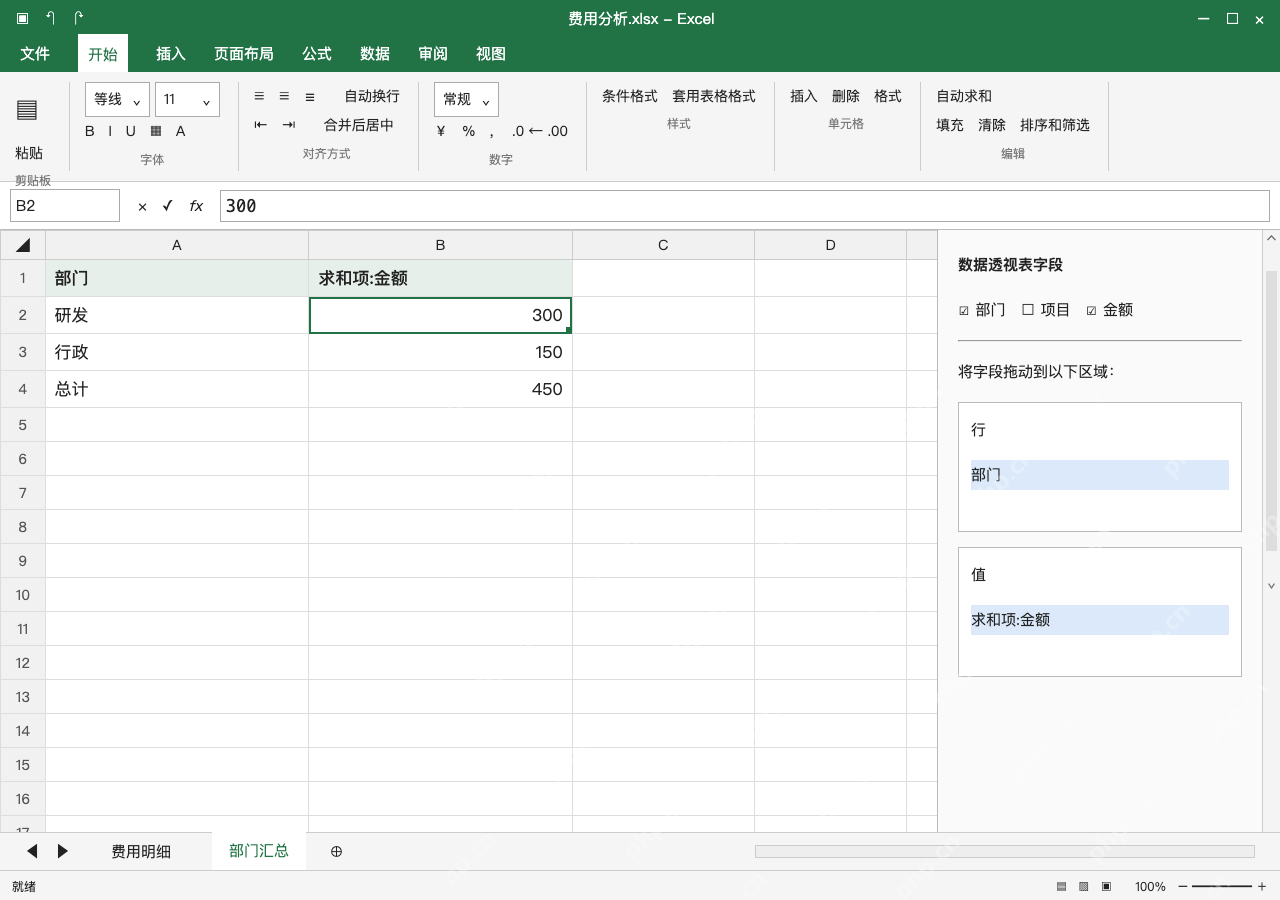Screen dimensions: 1280x900
Task: Check the 项目 field checkbox
Action: (x=1028, y=310)
